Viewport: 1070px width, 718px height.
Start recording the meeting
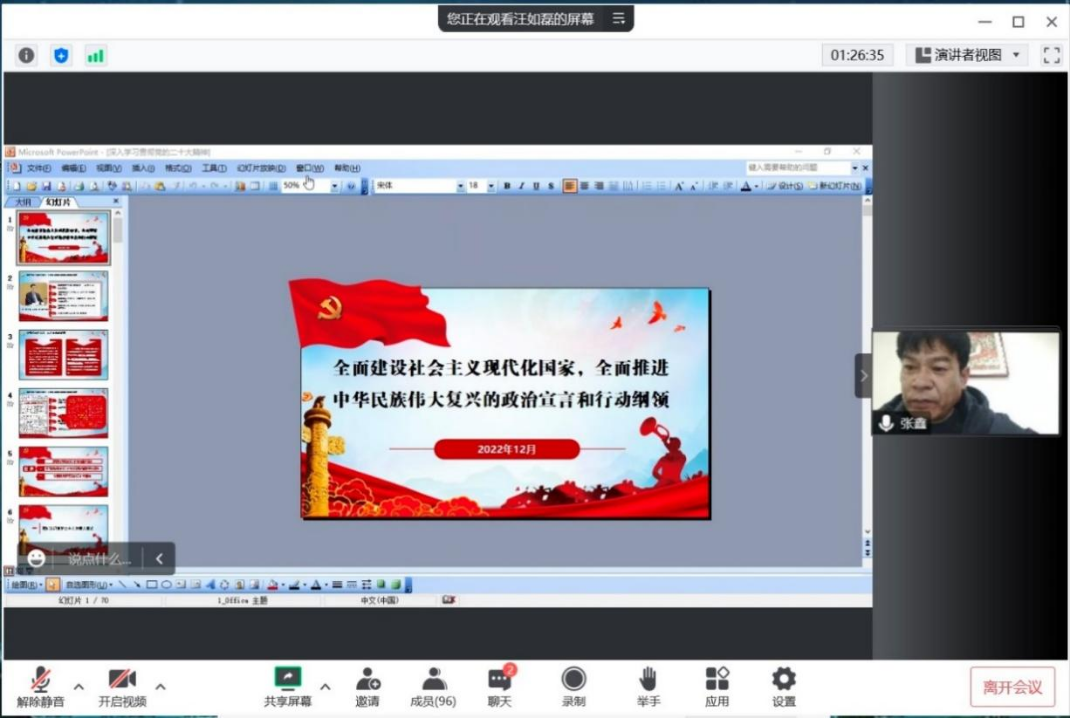tap(573, 686)
